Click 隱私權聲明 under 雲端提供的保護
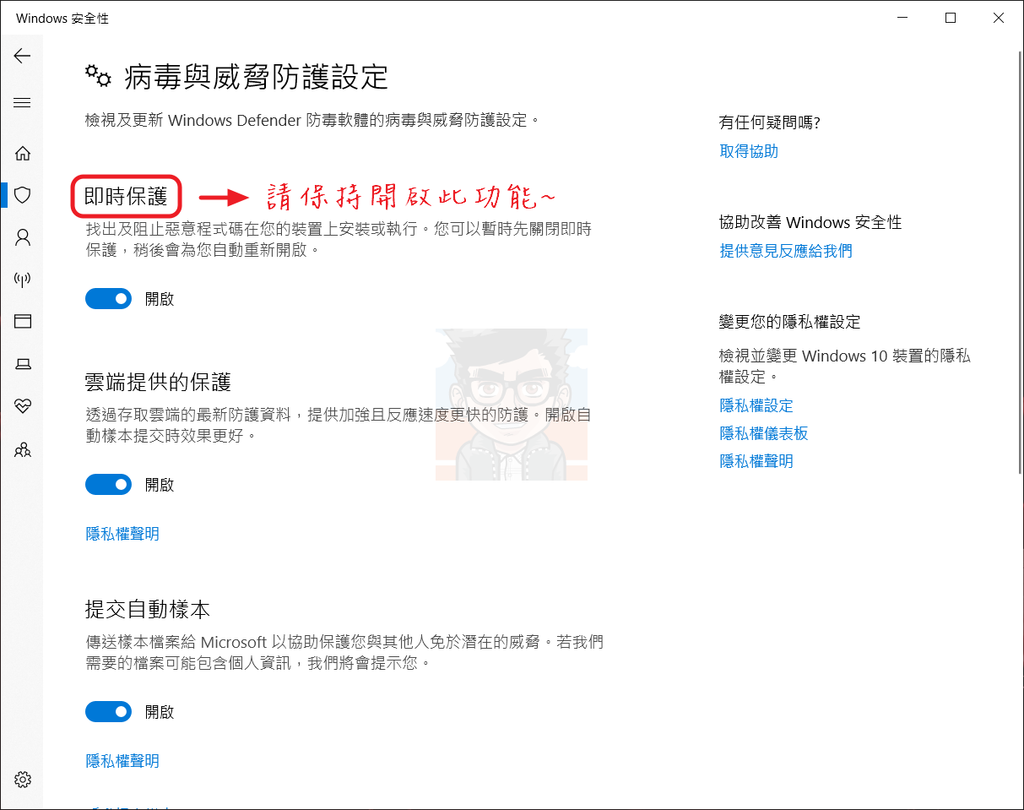 pos(122,533)
